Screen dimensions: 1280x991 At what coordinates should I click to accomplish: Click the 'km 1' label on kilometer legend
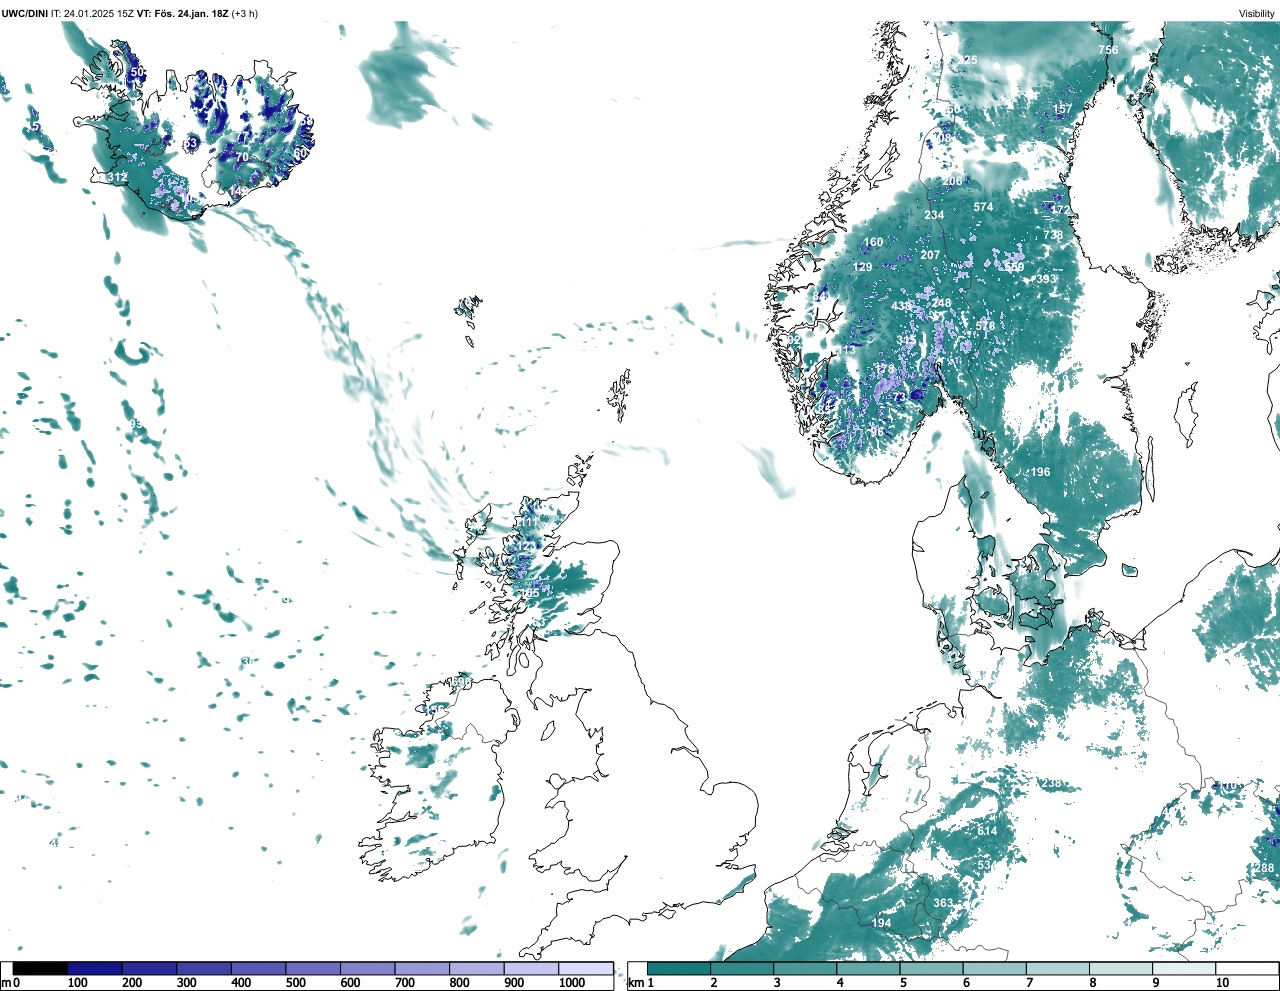pyautogui.click(x=640, y=983)
